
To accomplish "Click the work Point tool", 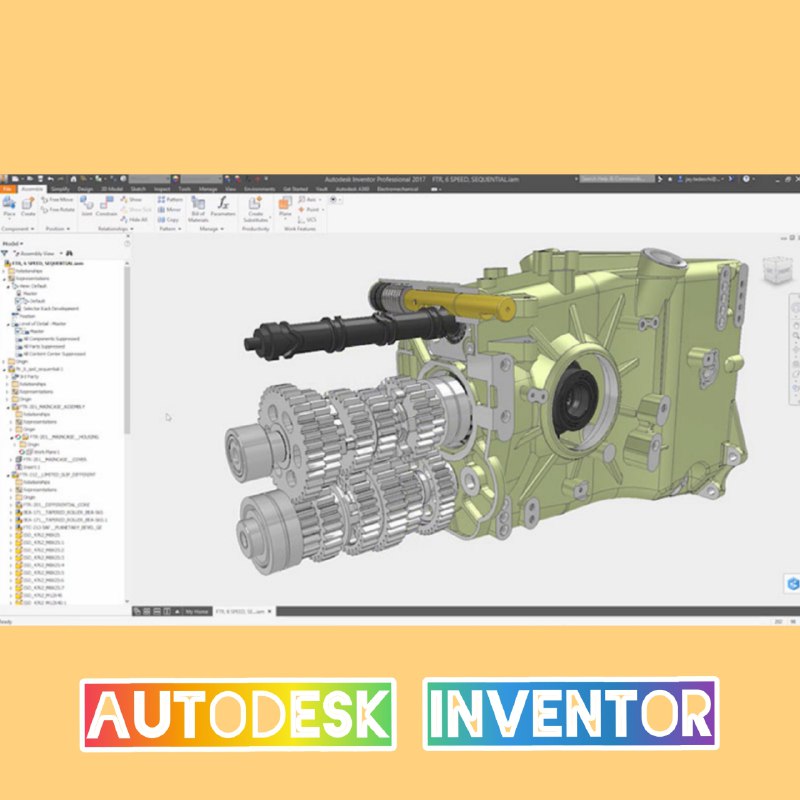I will 311,209.
